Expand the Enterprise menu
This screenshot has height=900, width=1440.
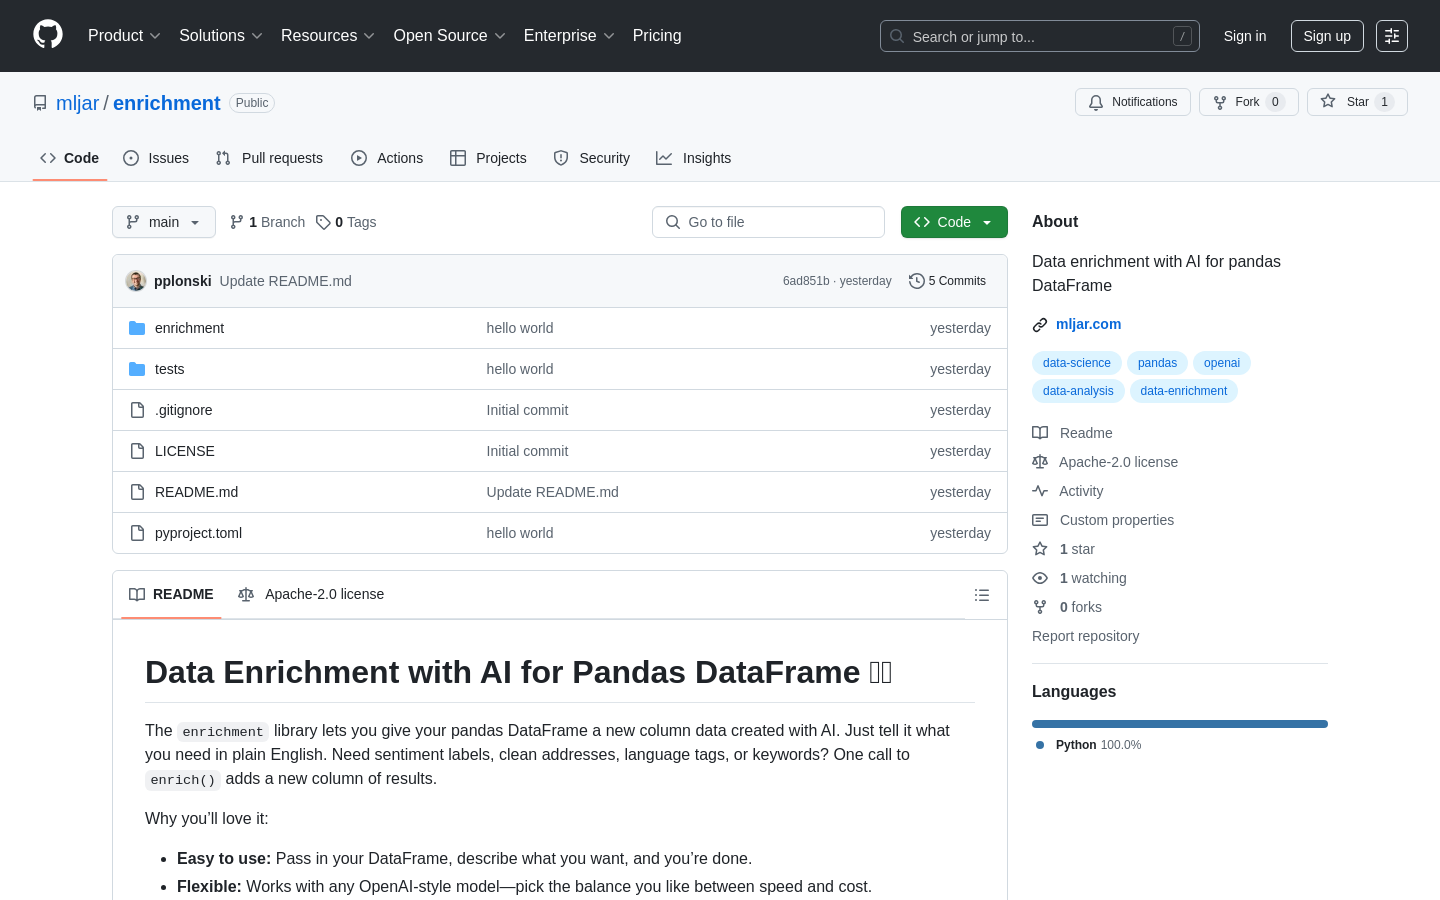(x=569, y=35)
